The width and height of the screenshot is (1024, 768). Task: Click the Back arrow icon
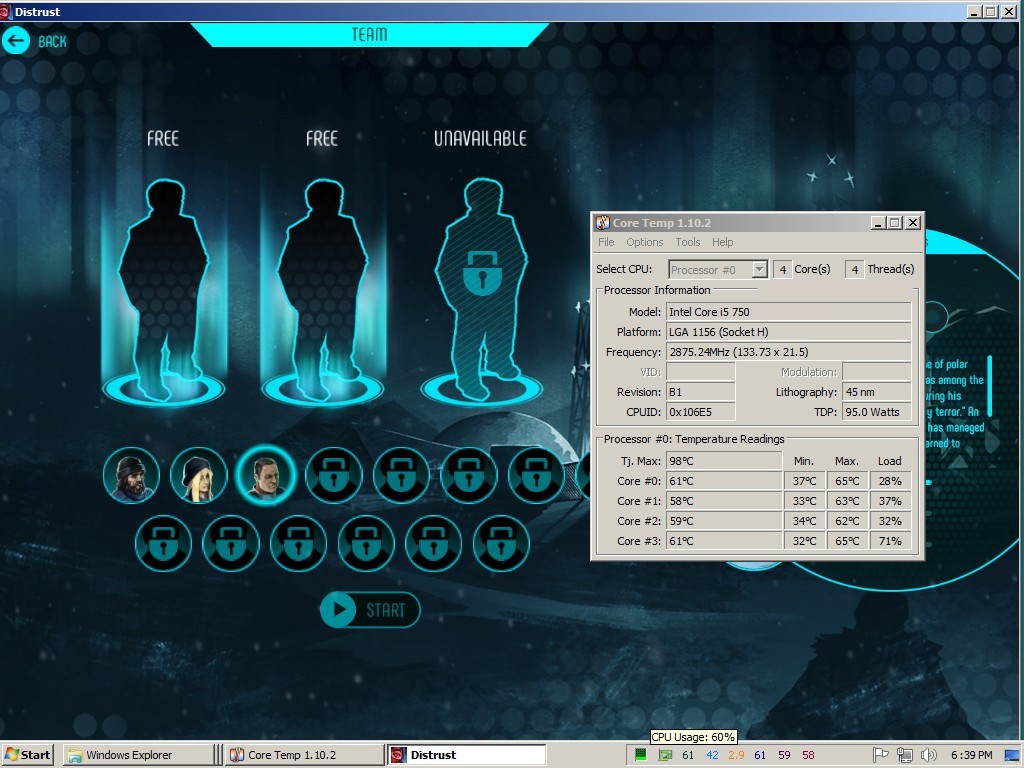(16, 41)
